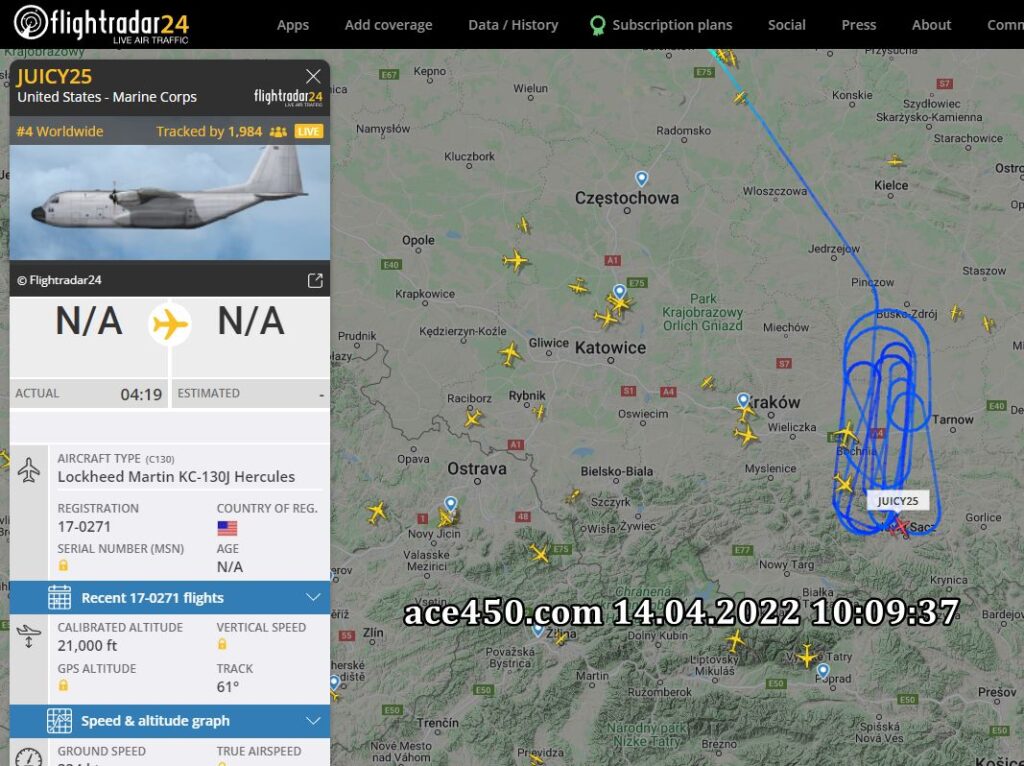Open the Data / History menu

click(513, 25)
